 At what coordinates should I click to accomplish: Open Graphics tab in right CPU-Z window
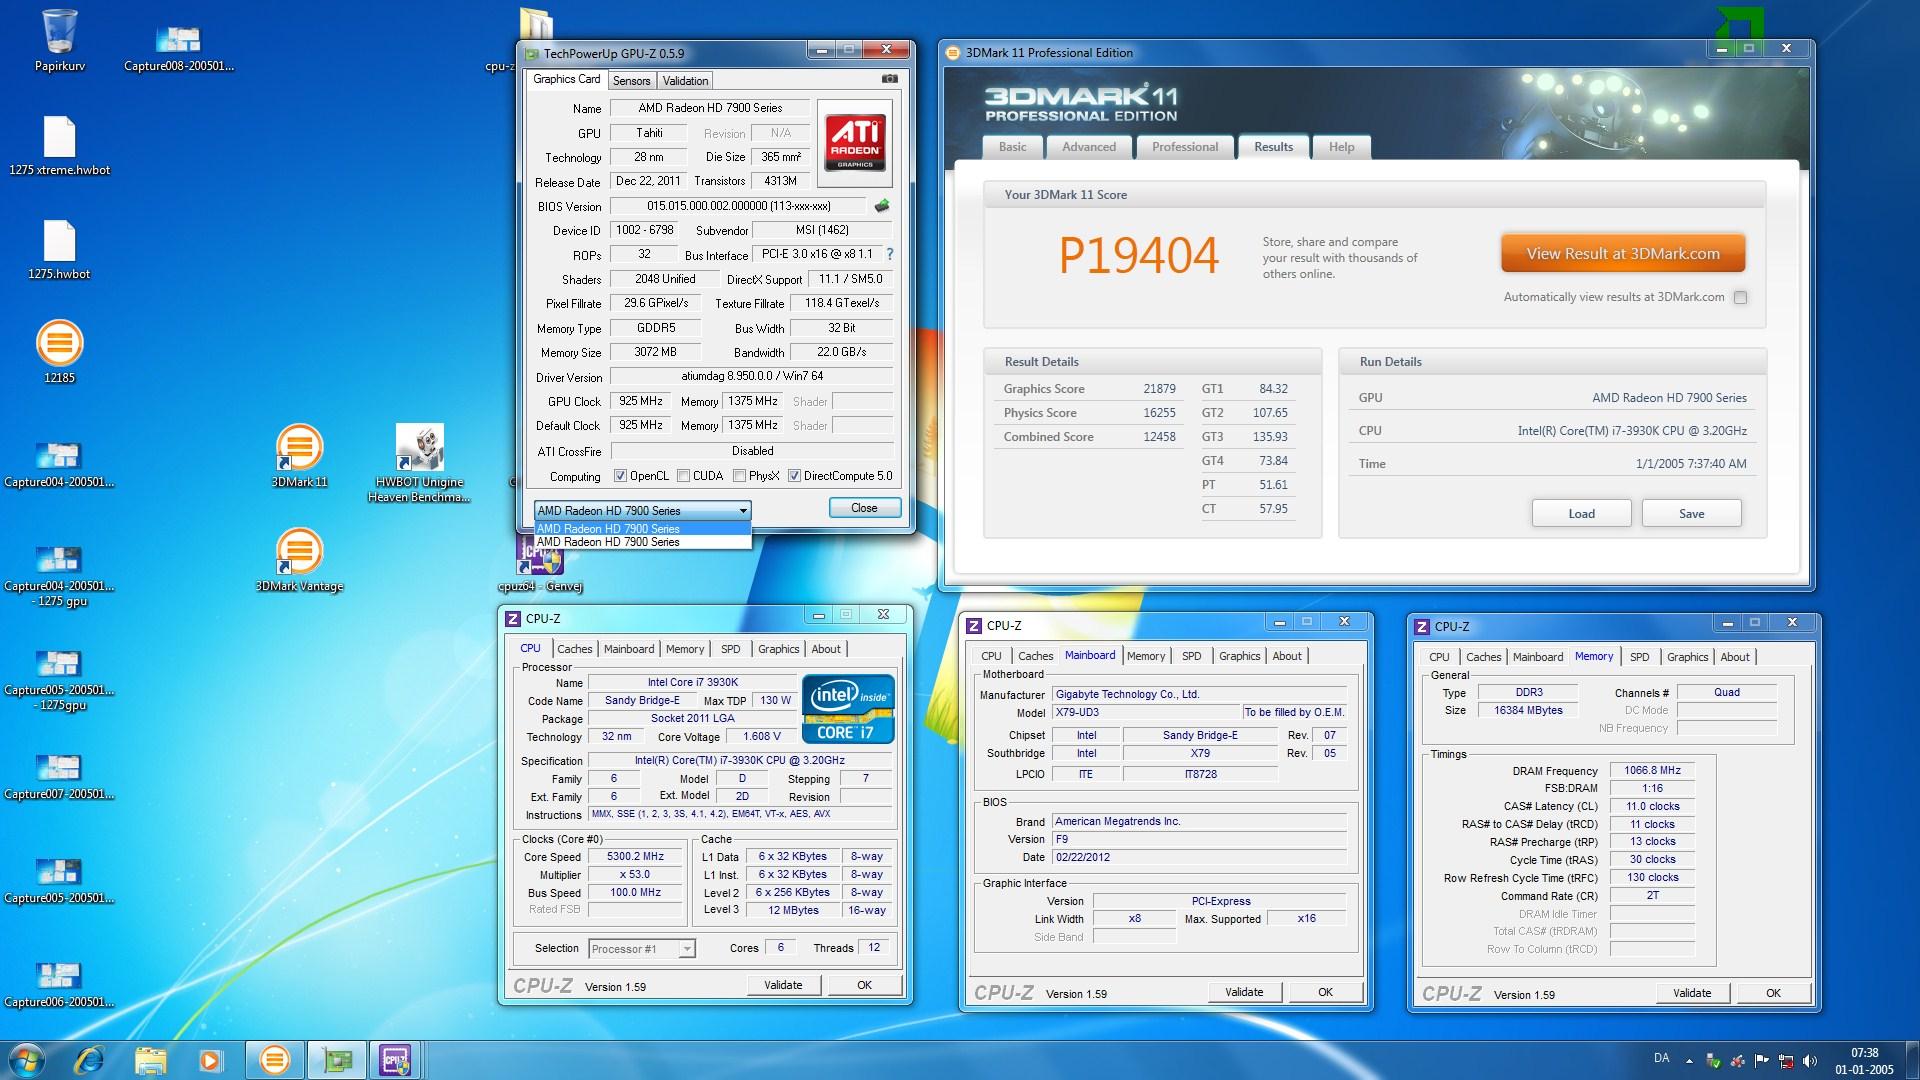1687,657
